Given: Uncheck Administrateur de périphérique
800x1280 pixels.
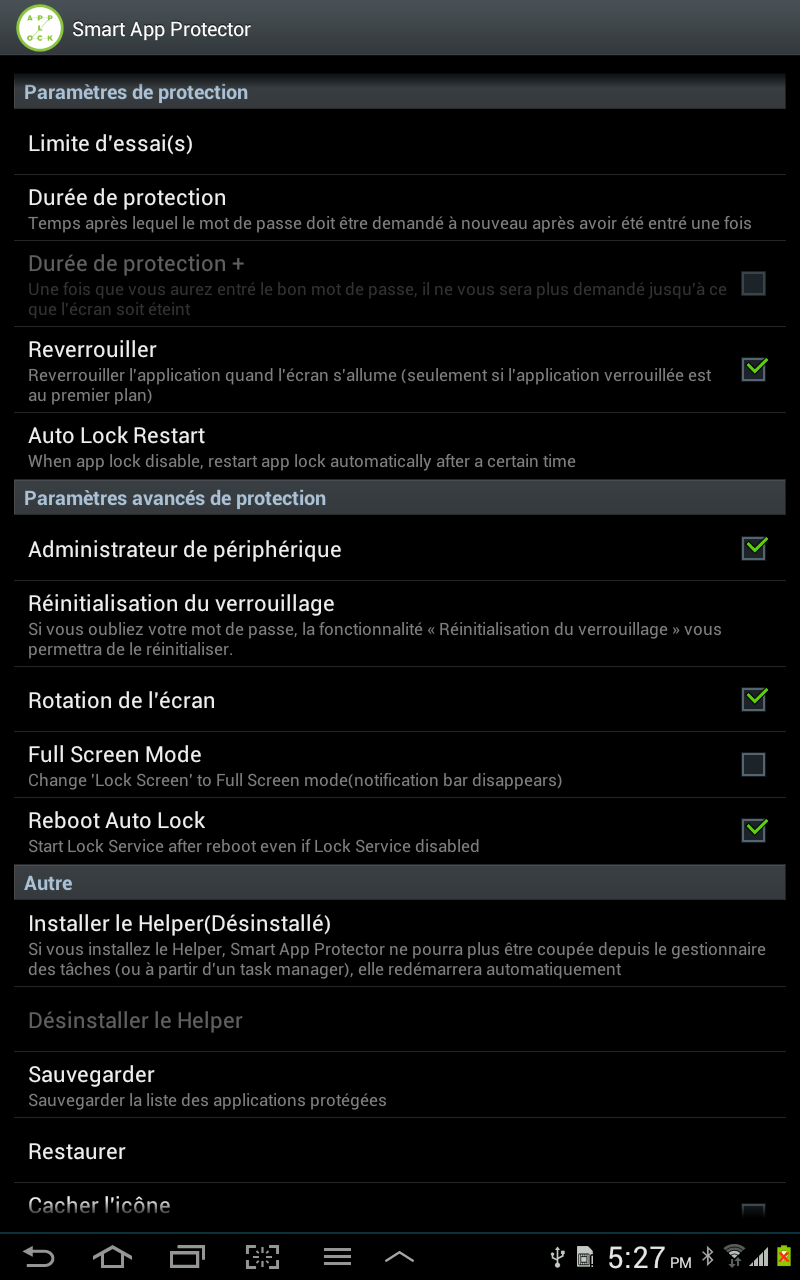Looking at the screenshot, I should [x=754, y=549].
